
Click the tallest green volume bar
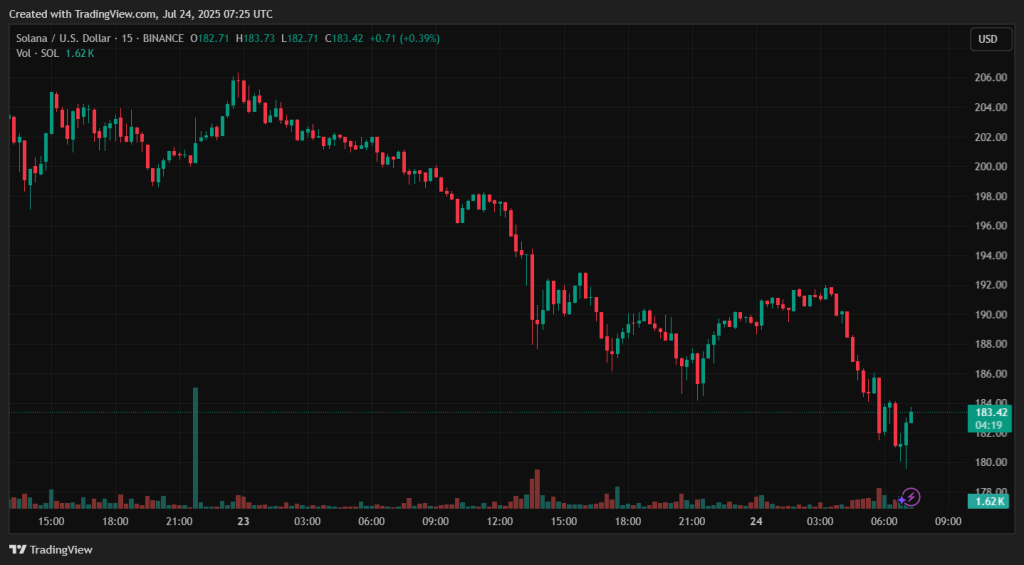coord(195,446)
